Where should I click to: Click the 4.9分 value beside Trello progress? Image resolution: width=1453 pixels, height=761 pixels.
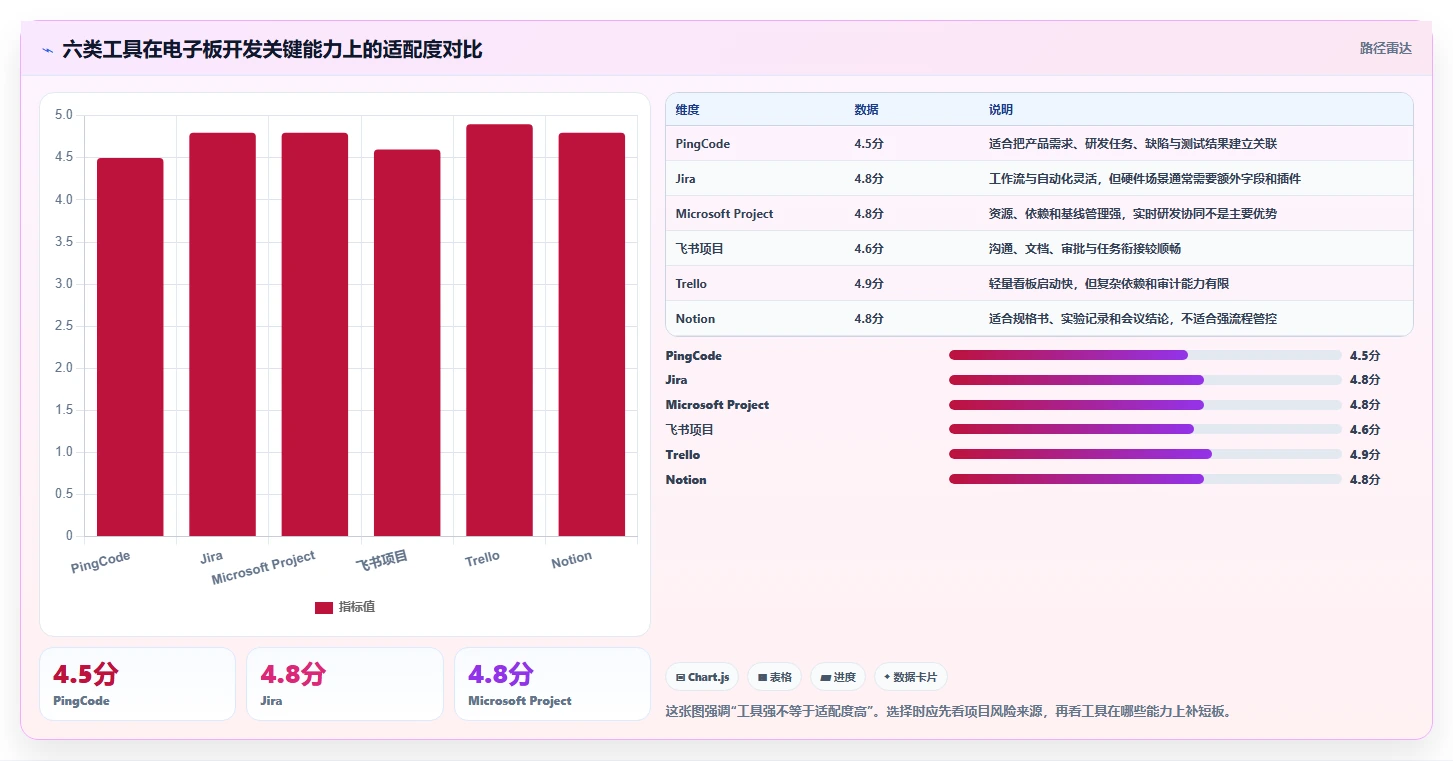[x=1365, y=455]
